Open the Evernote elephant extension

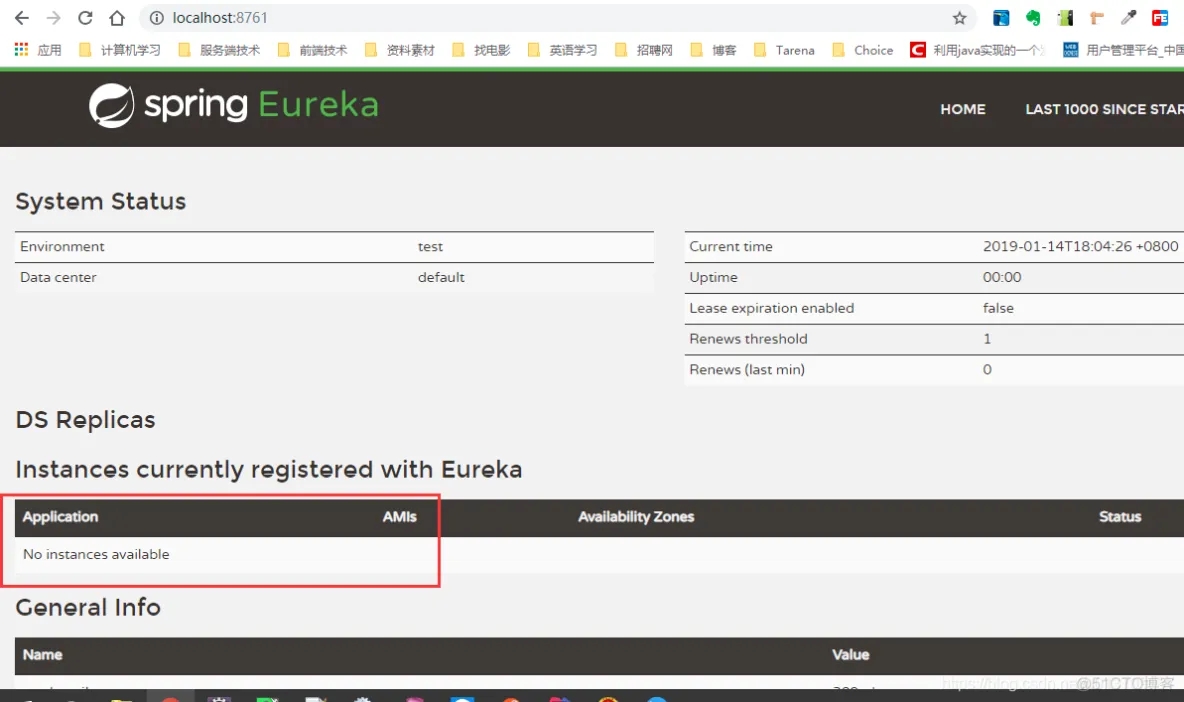pos(1033,18)
